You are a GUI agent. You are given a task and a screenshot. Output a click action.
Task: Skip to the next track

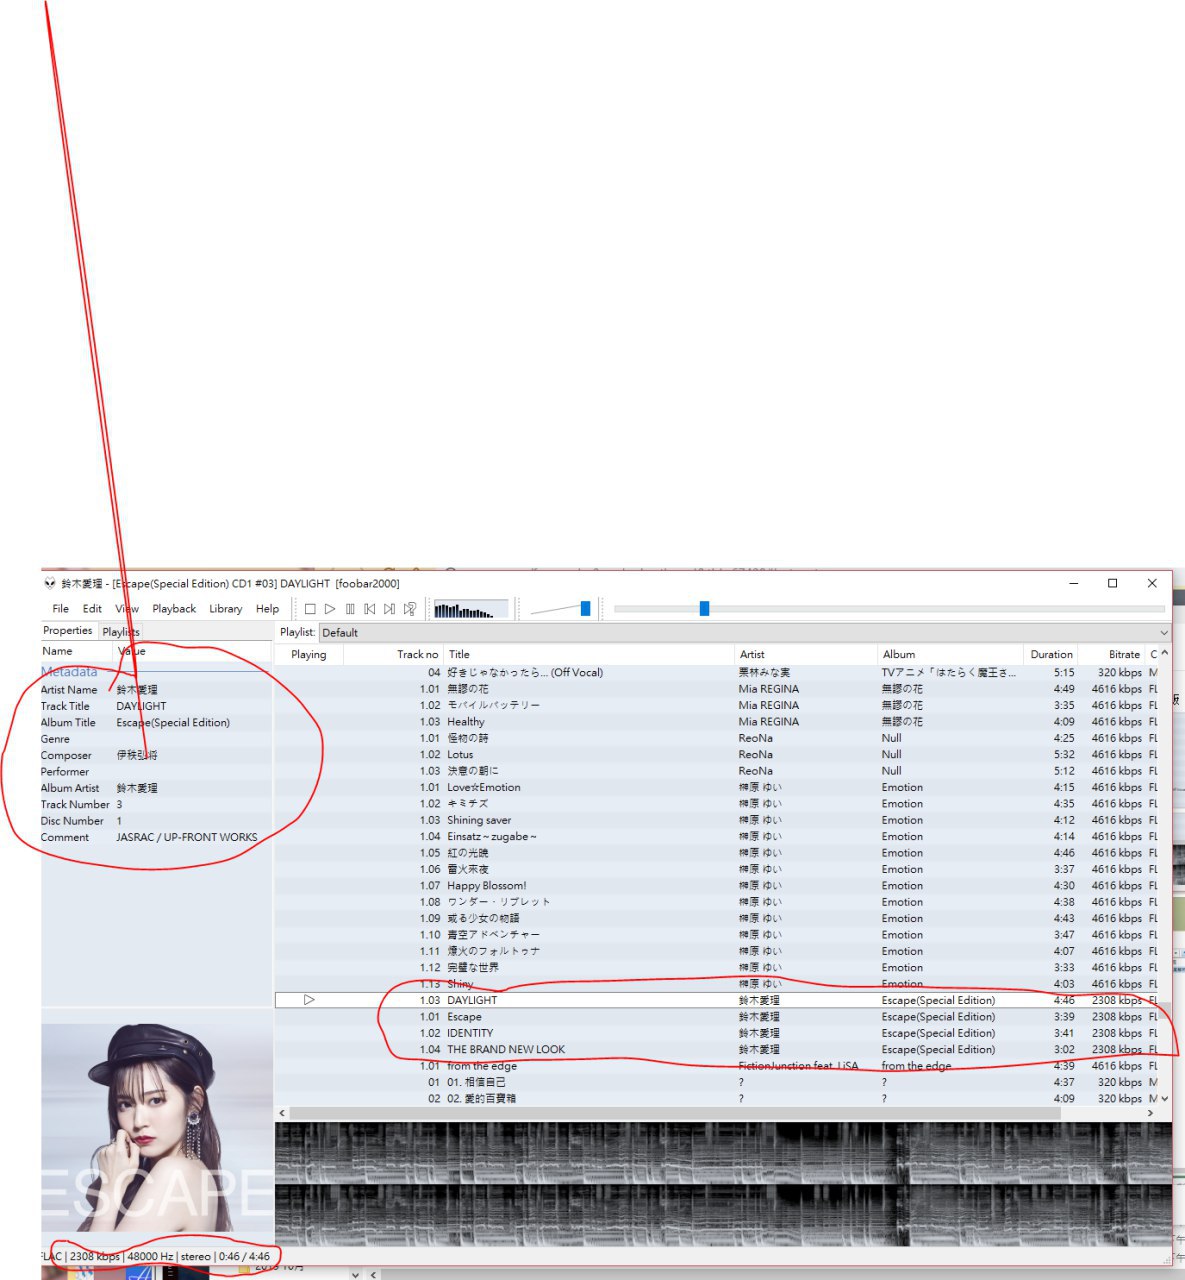[390, 609]
